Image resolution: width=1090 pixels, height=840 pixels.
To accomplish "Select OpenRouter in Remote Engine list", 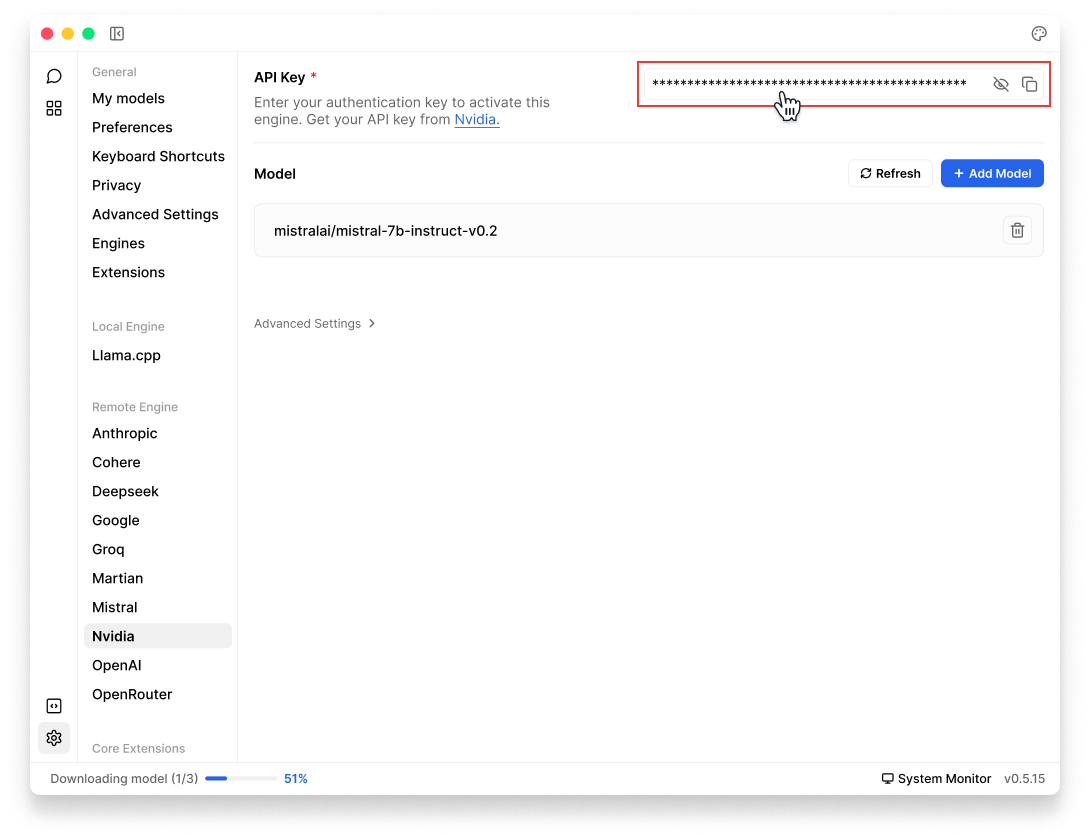I will [x=132, y=694].
